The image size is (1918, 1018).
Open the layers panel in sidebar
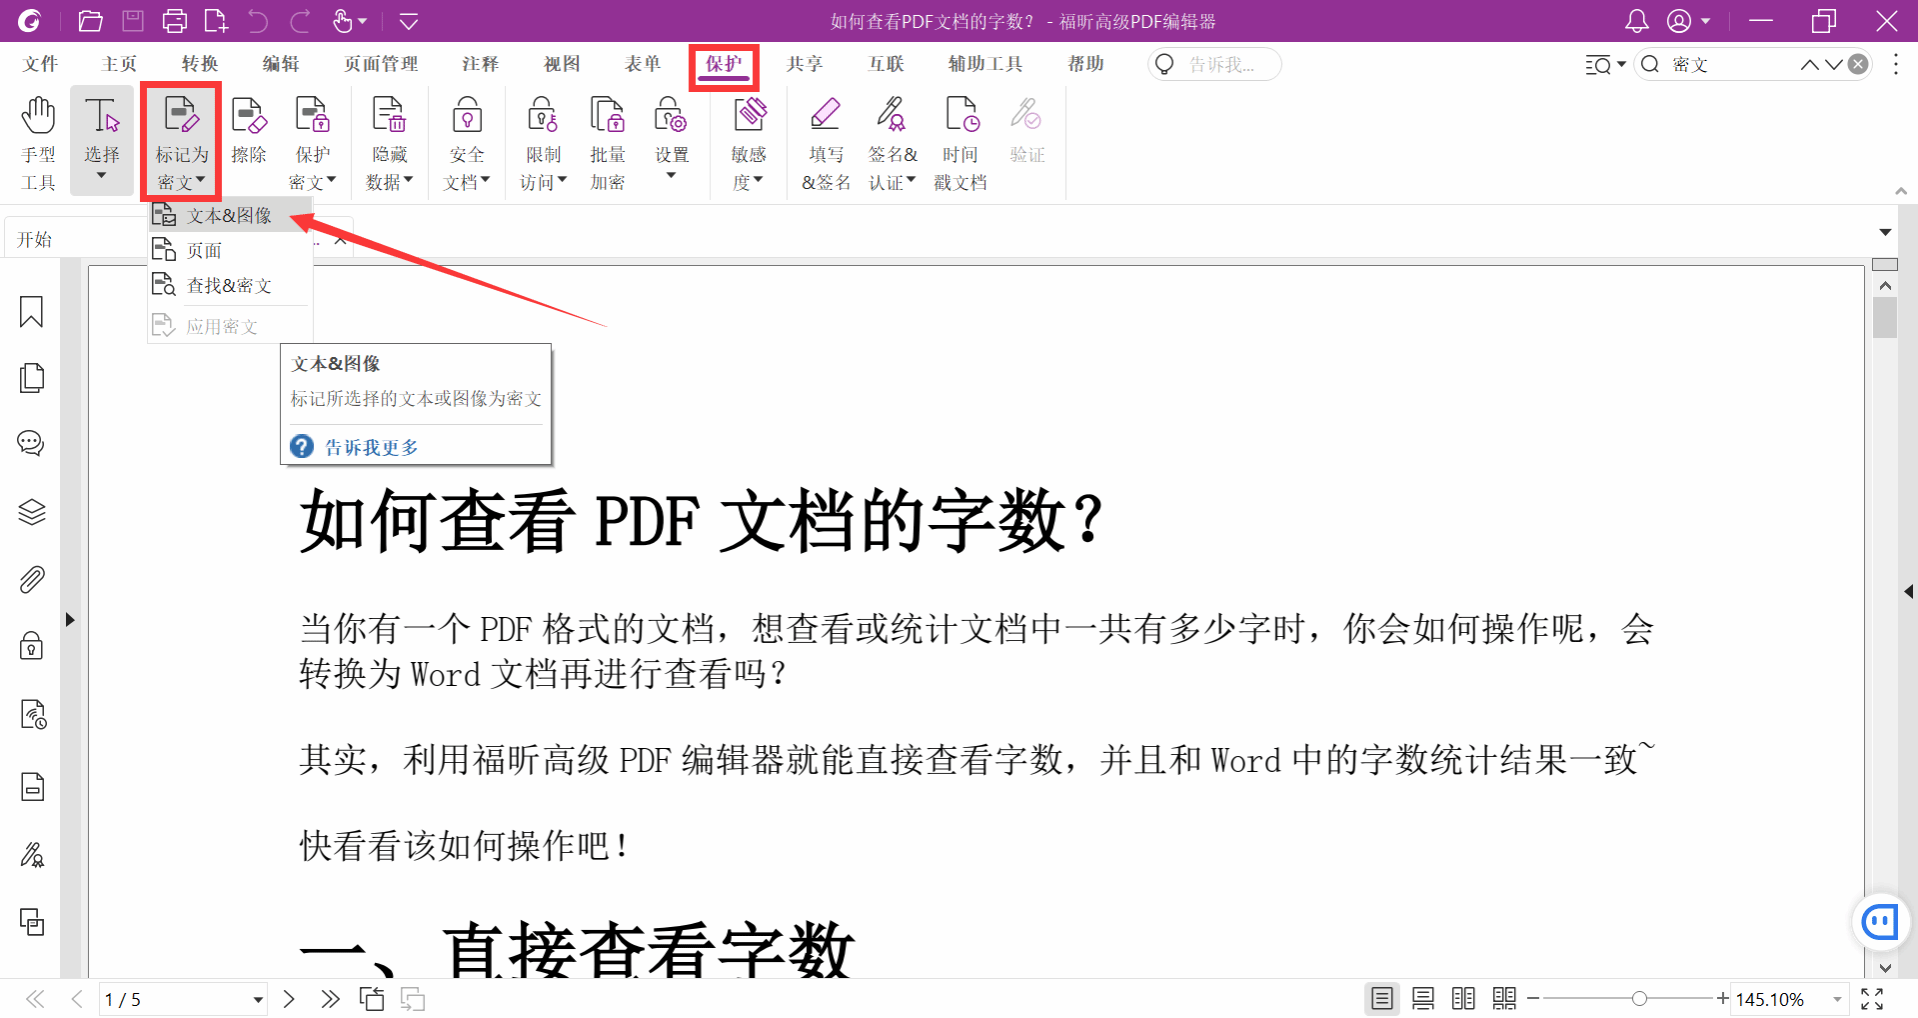pyautogui.click(x=32, y=512)
